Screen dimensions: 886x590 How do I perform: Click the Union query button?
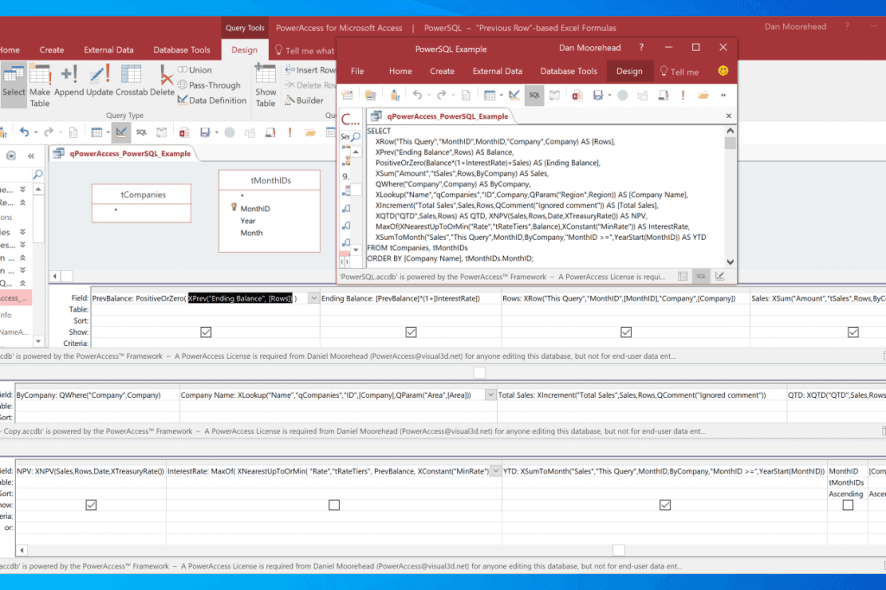(195, 70)
